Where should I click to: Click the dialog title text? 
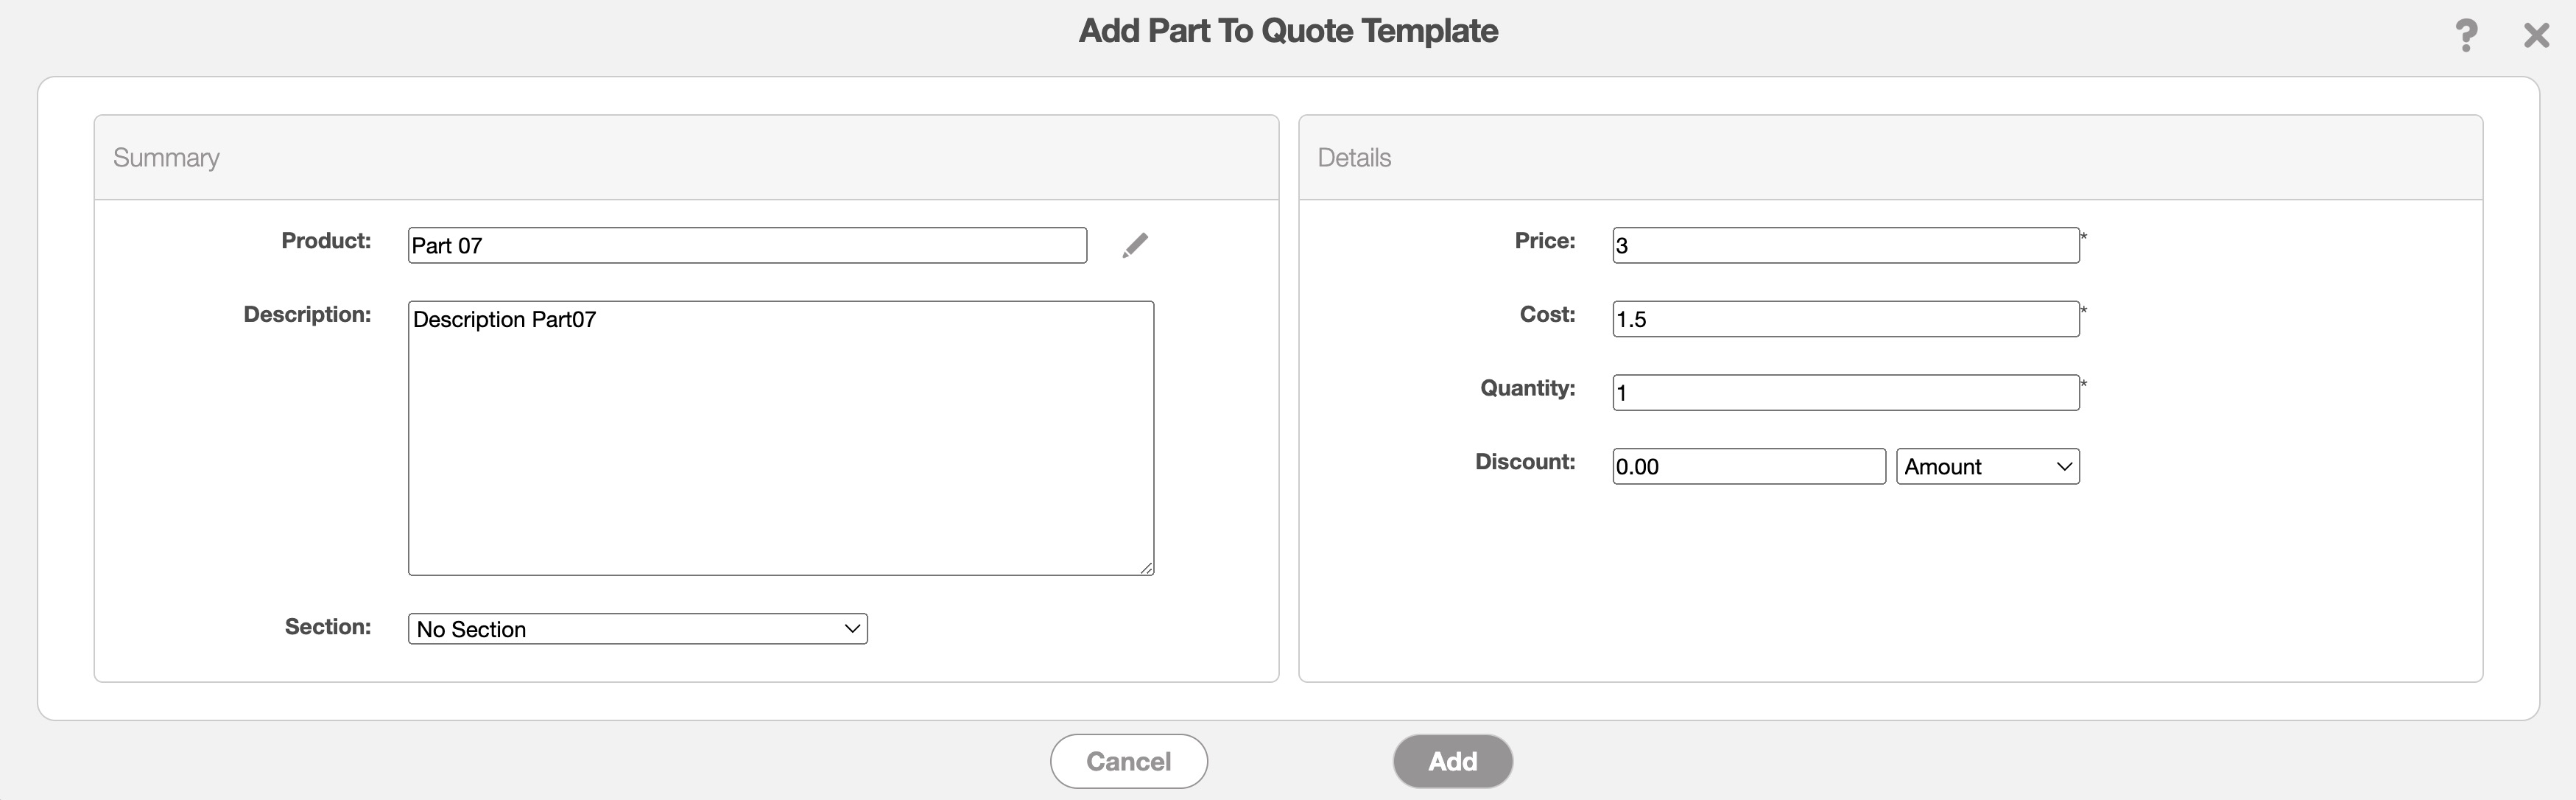point(1288,31)
